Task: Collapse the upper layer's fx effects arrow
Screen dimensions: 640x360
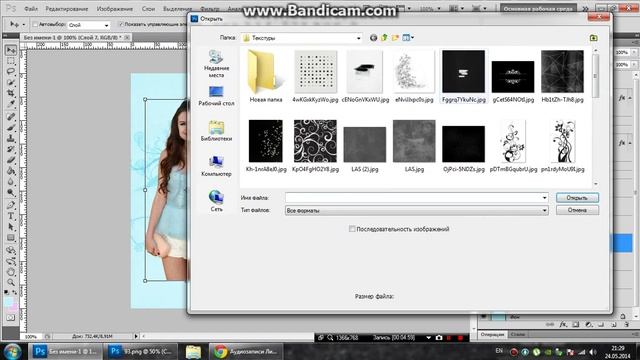Action: tap(630, 98)
